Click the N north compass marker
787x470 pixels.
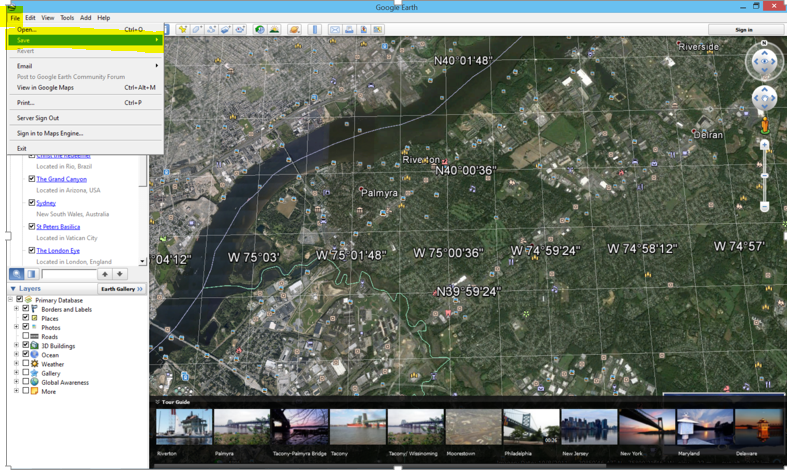coord(764,43)
